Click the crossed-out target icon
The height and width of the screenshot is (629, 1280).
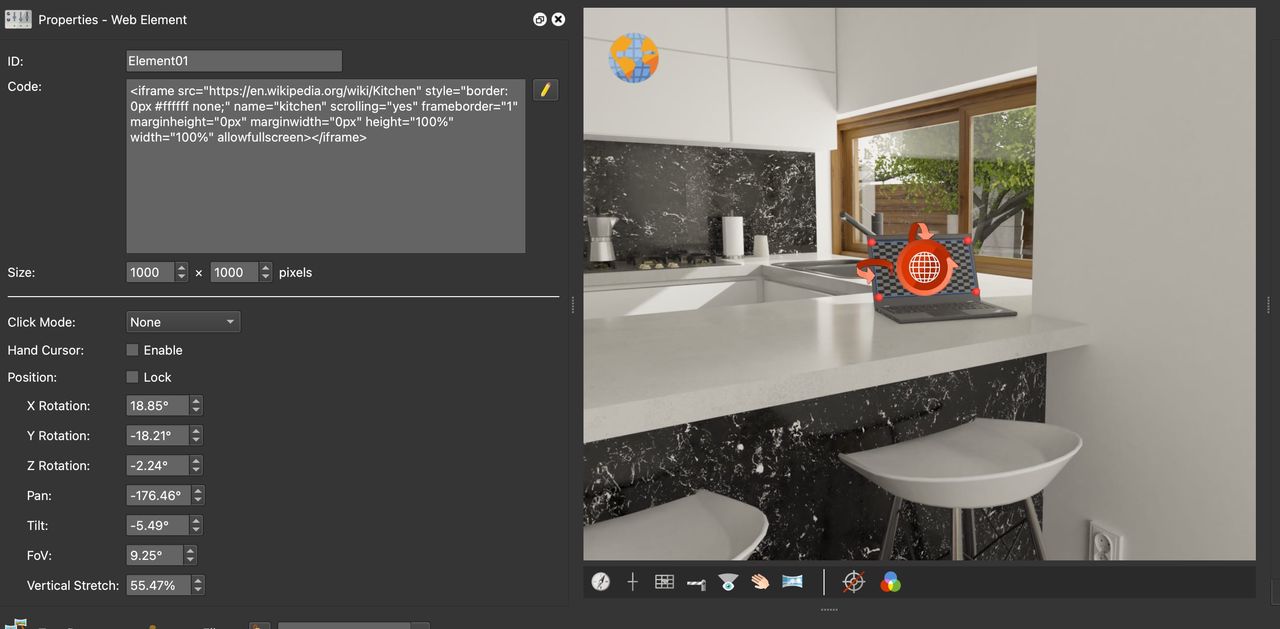click(x=853, y=581)
